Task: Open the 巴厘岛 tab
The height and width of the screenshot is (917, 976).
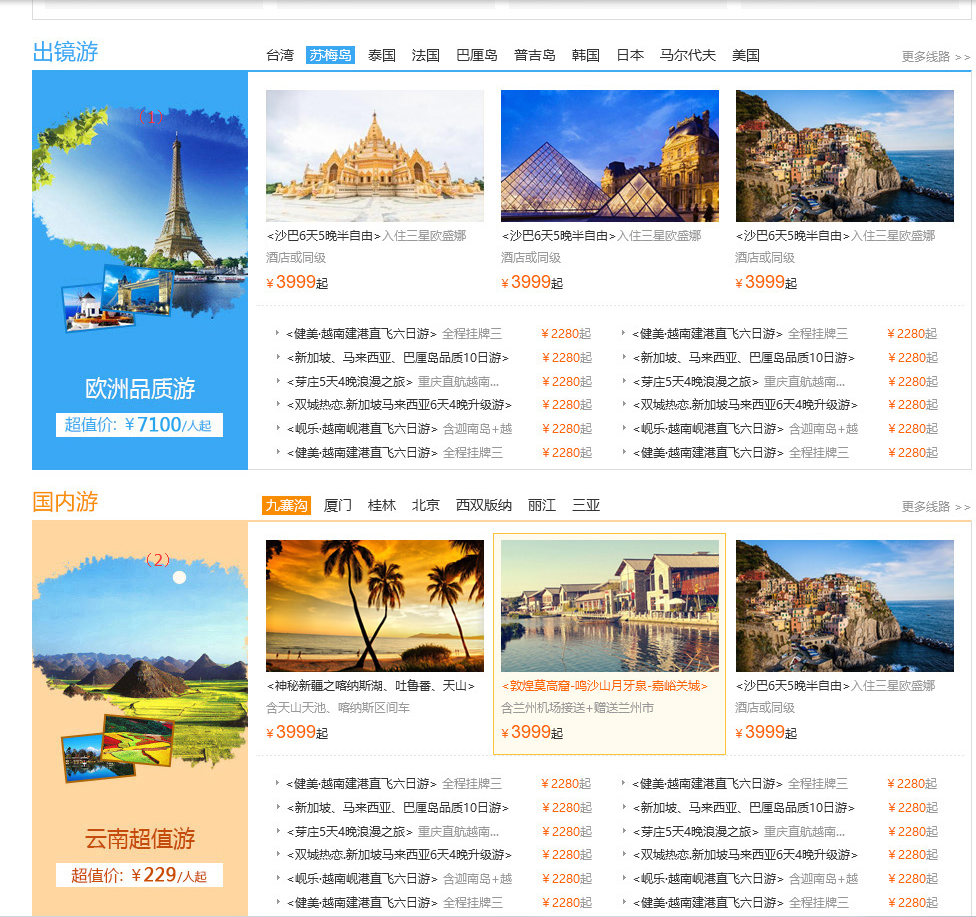Action: point(477,56)
